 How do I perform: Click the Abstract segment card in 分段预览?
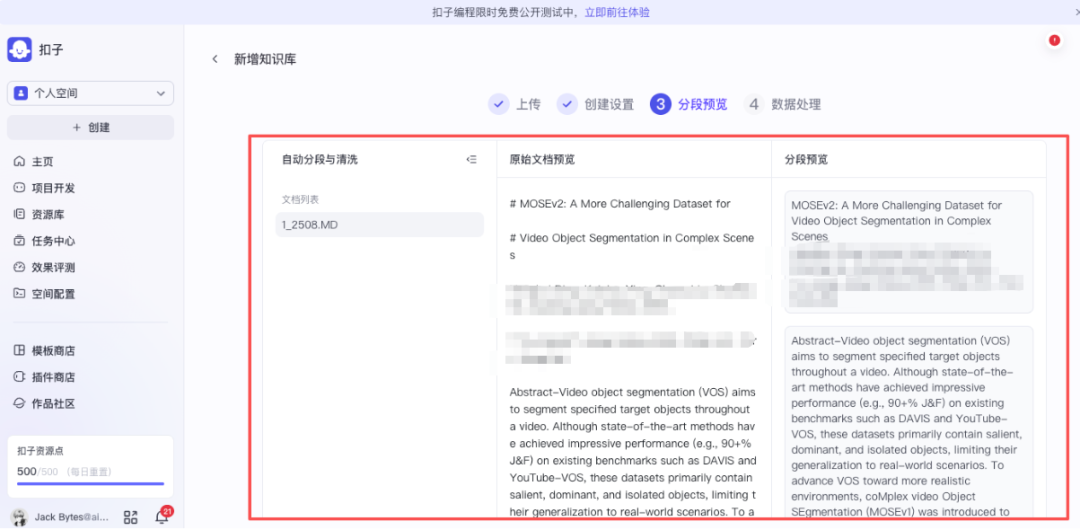[908, 422]
